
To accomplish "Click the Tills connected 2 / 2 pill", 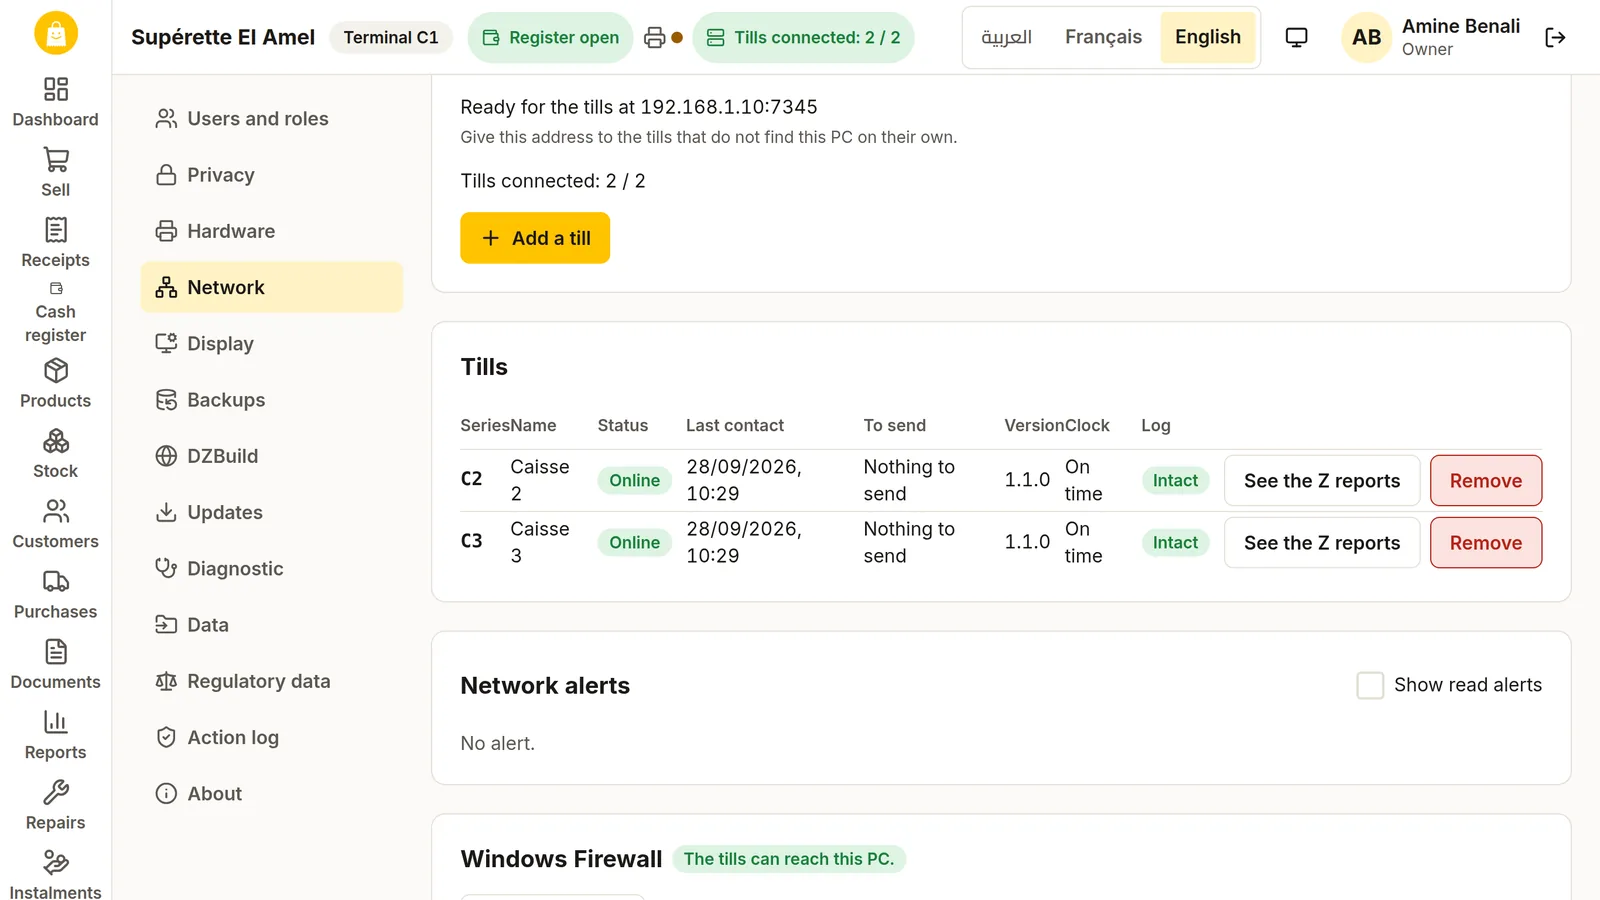I will click(x=803, y=38).
